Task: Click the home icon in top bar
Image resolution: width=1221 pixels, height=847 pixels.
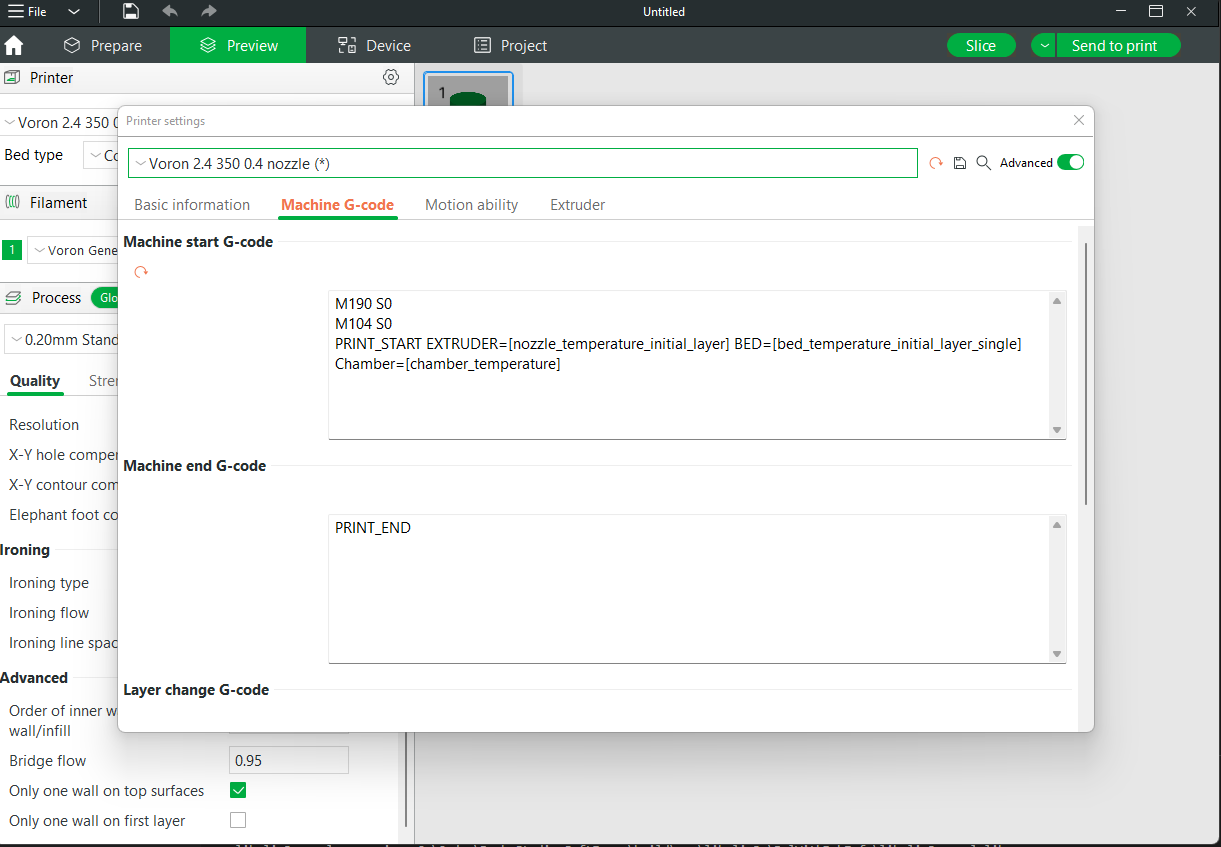Action: (x=14, y=46)
